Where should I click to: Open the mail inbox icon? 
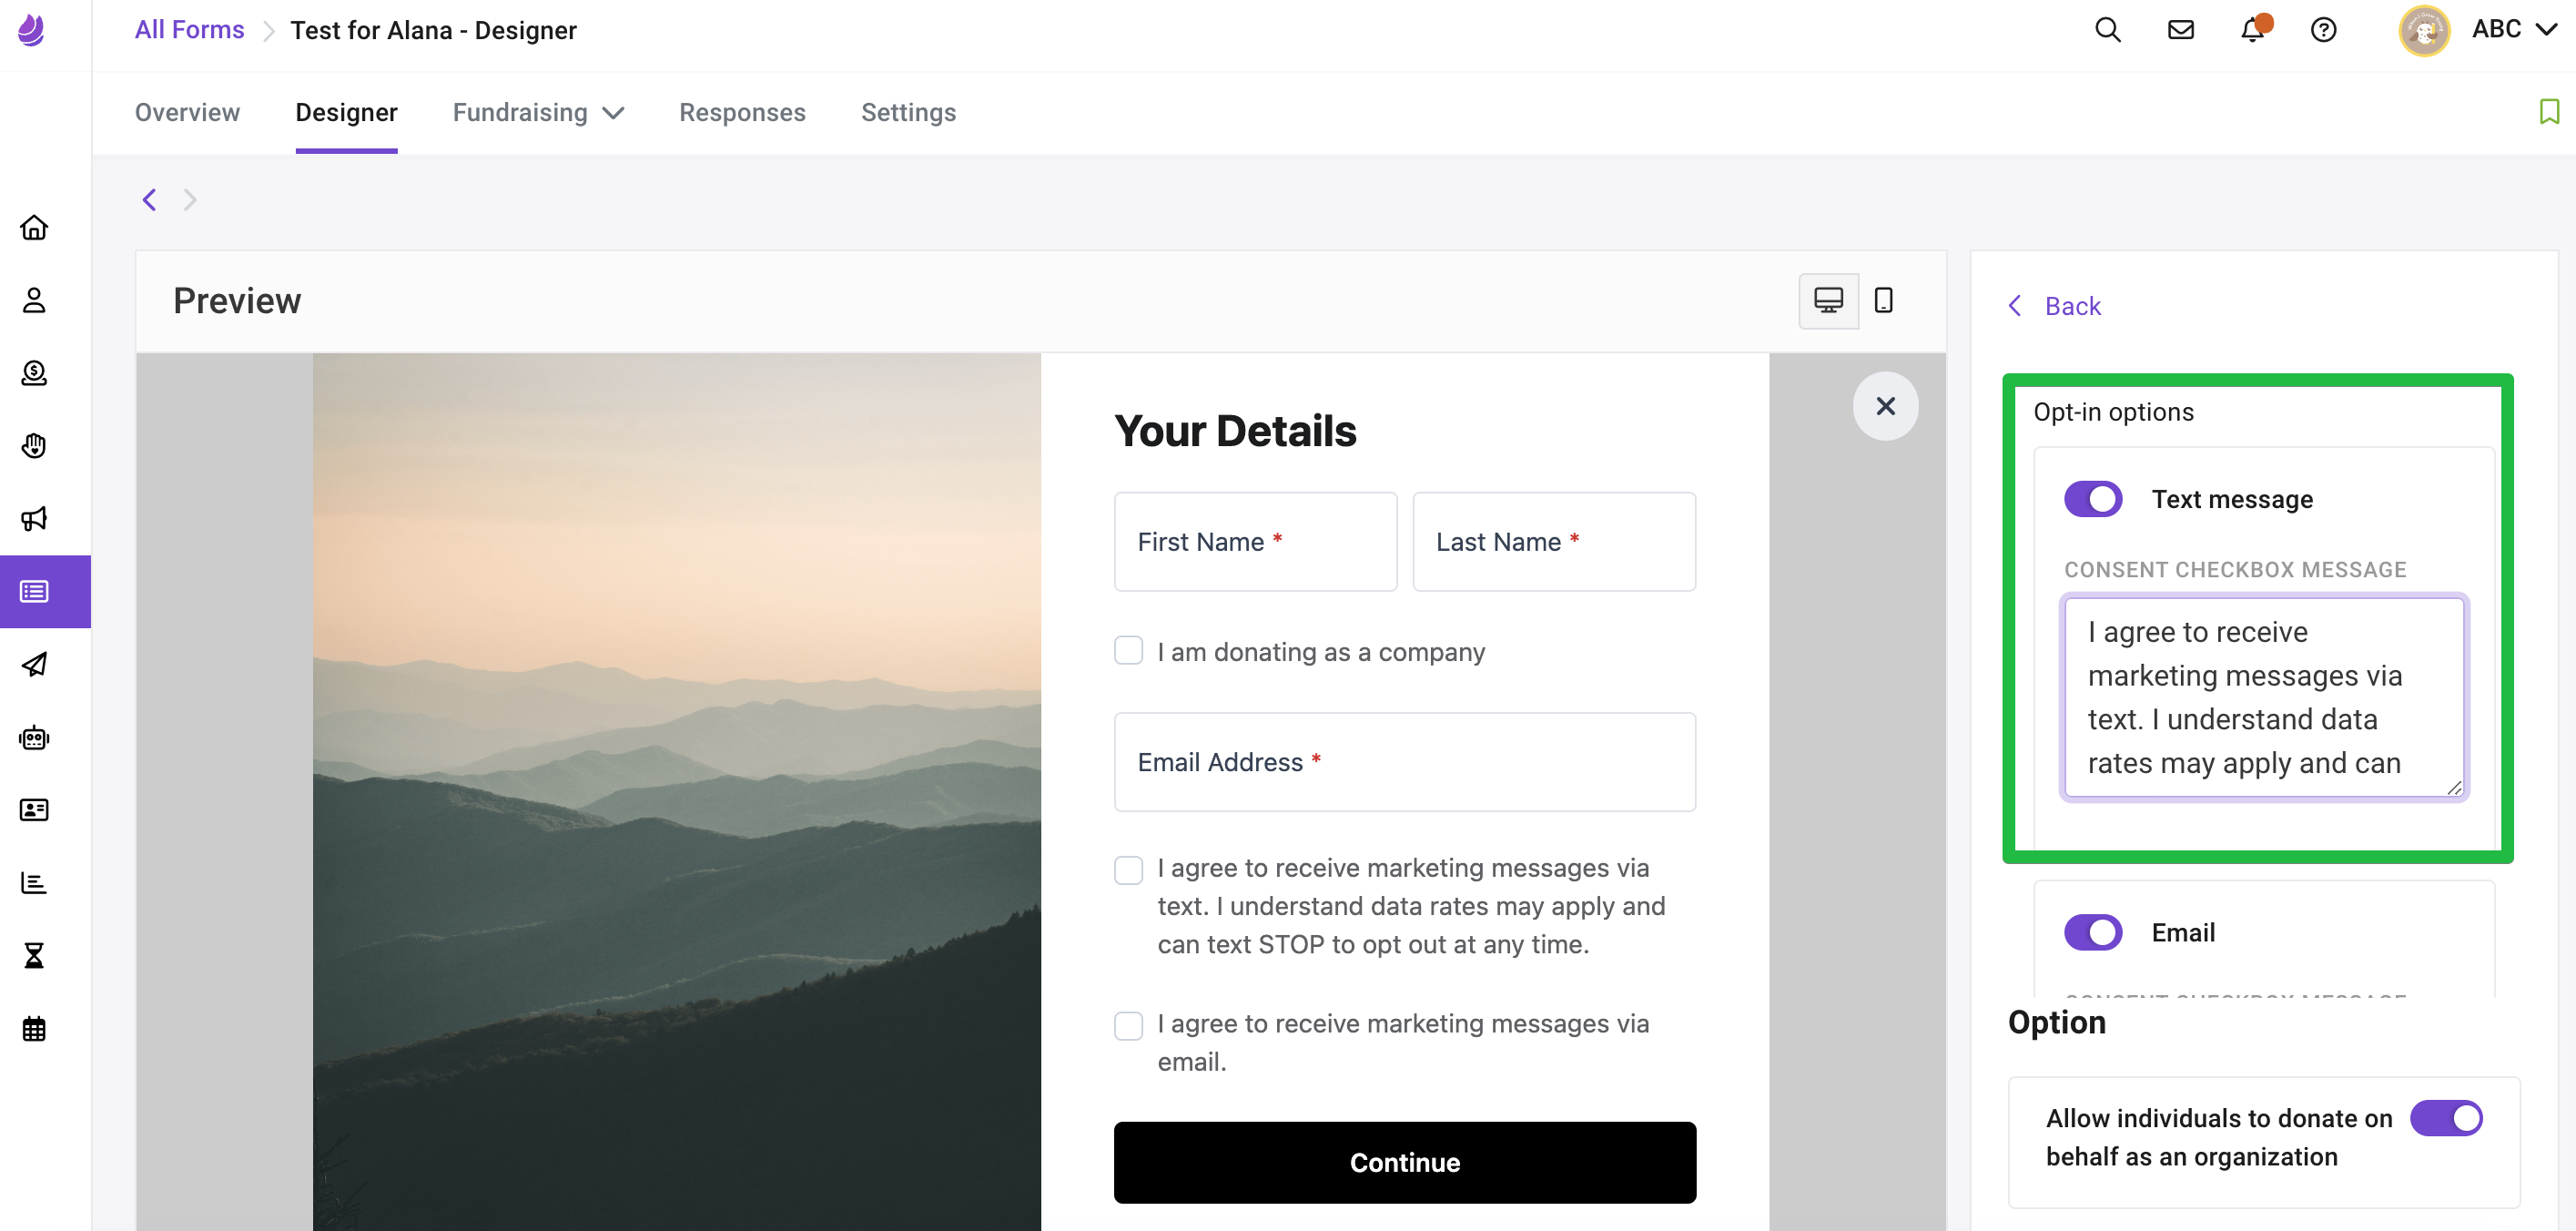(2180, 30)
